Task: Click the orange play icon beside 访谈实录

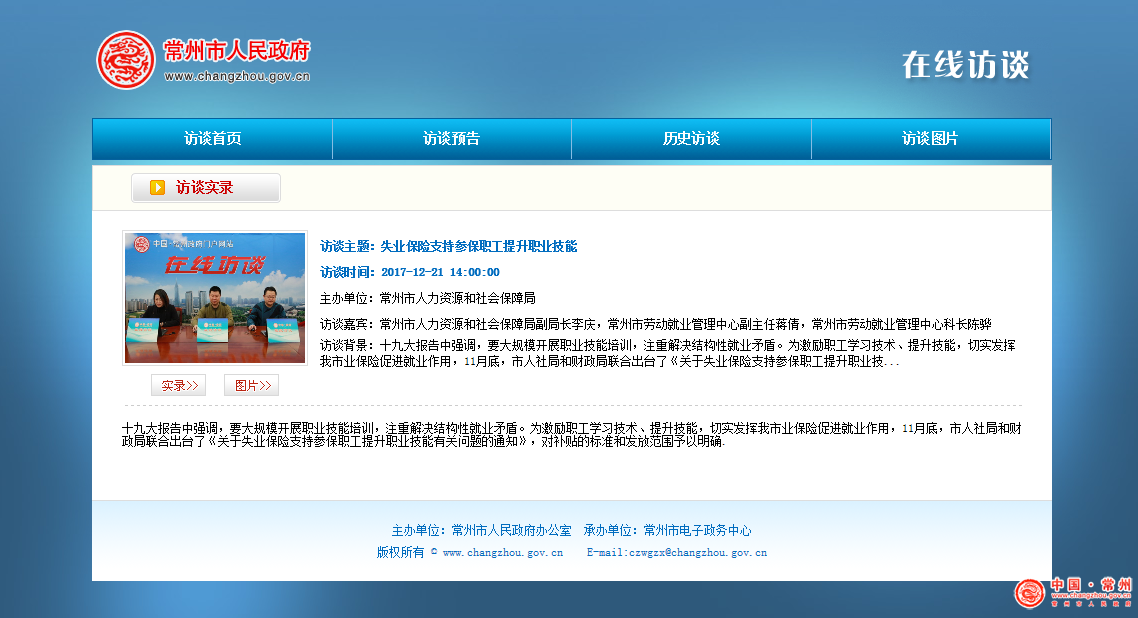Action: (x=158, y=188)
